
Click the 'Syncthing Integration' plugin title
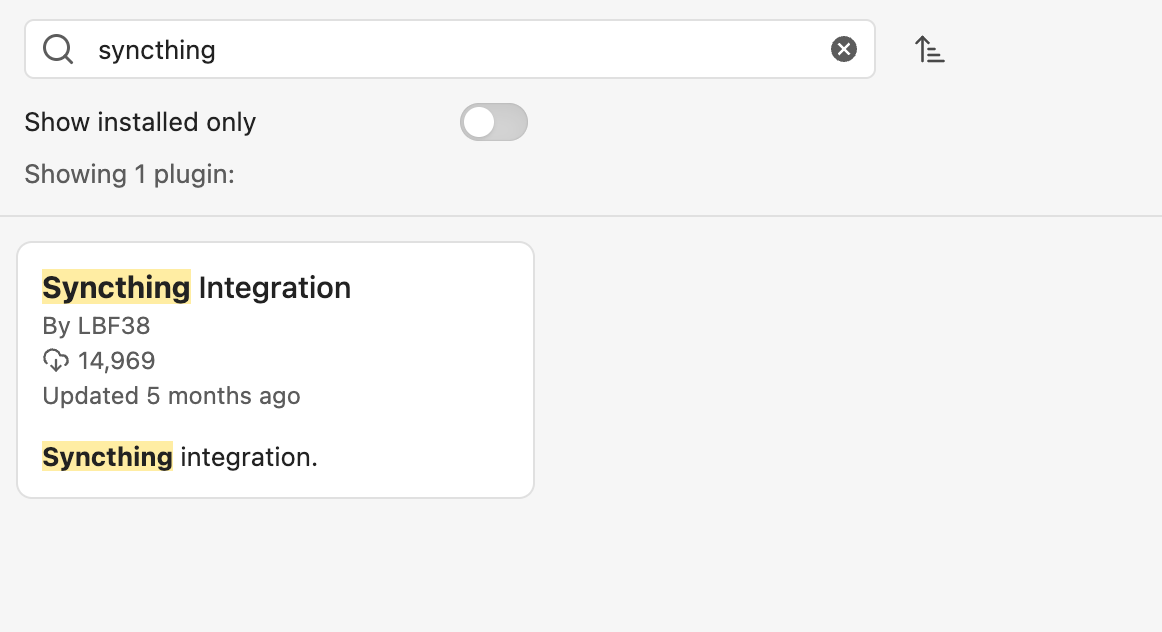pyautogui.click(x=196, y=288)
